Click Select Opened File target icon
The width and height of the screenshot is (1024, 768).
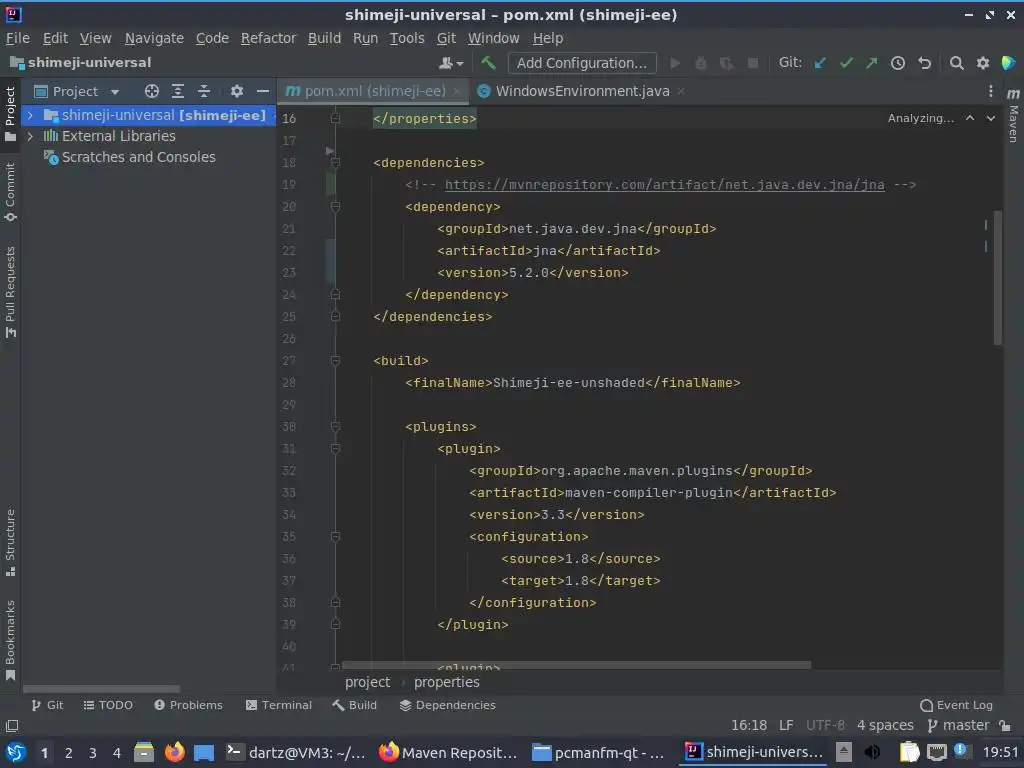coord(152,91)
